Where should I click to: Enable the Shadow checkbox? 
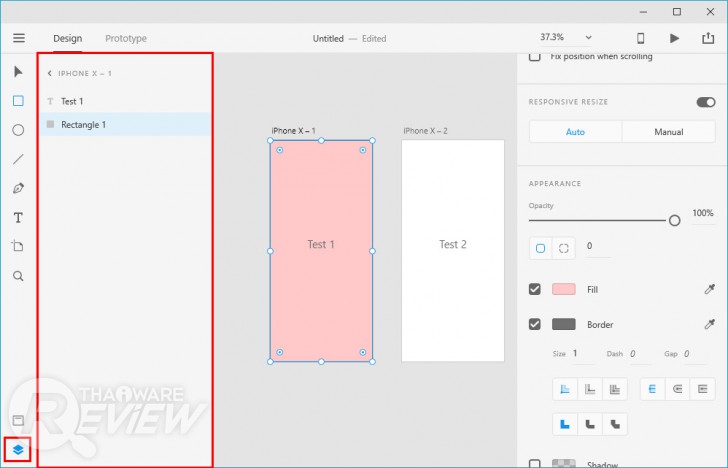coord(534,463)
